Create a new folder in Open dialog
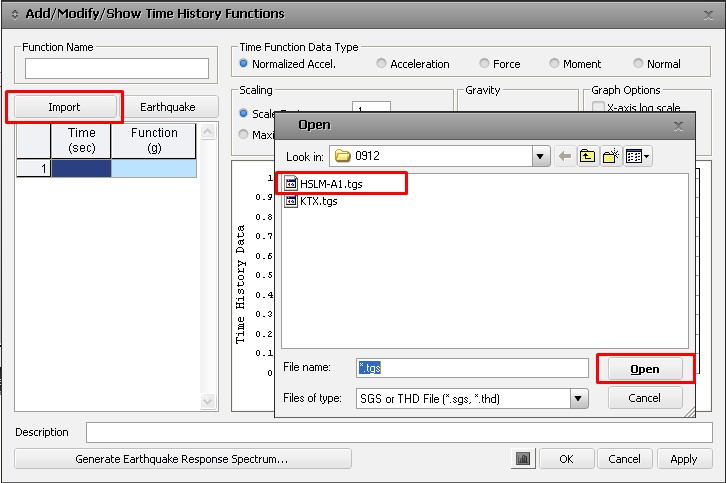The width and height of the screenshot is (726, 483). (611, 156)
